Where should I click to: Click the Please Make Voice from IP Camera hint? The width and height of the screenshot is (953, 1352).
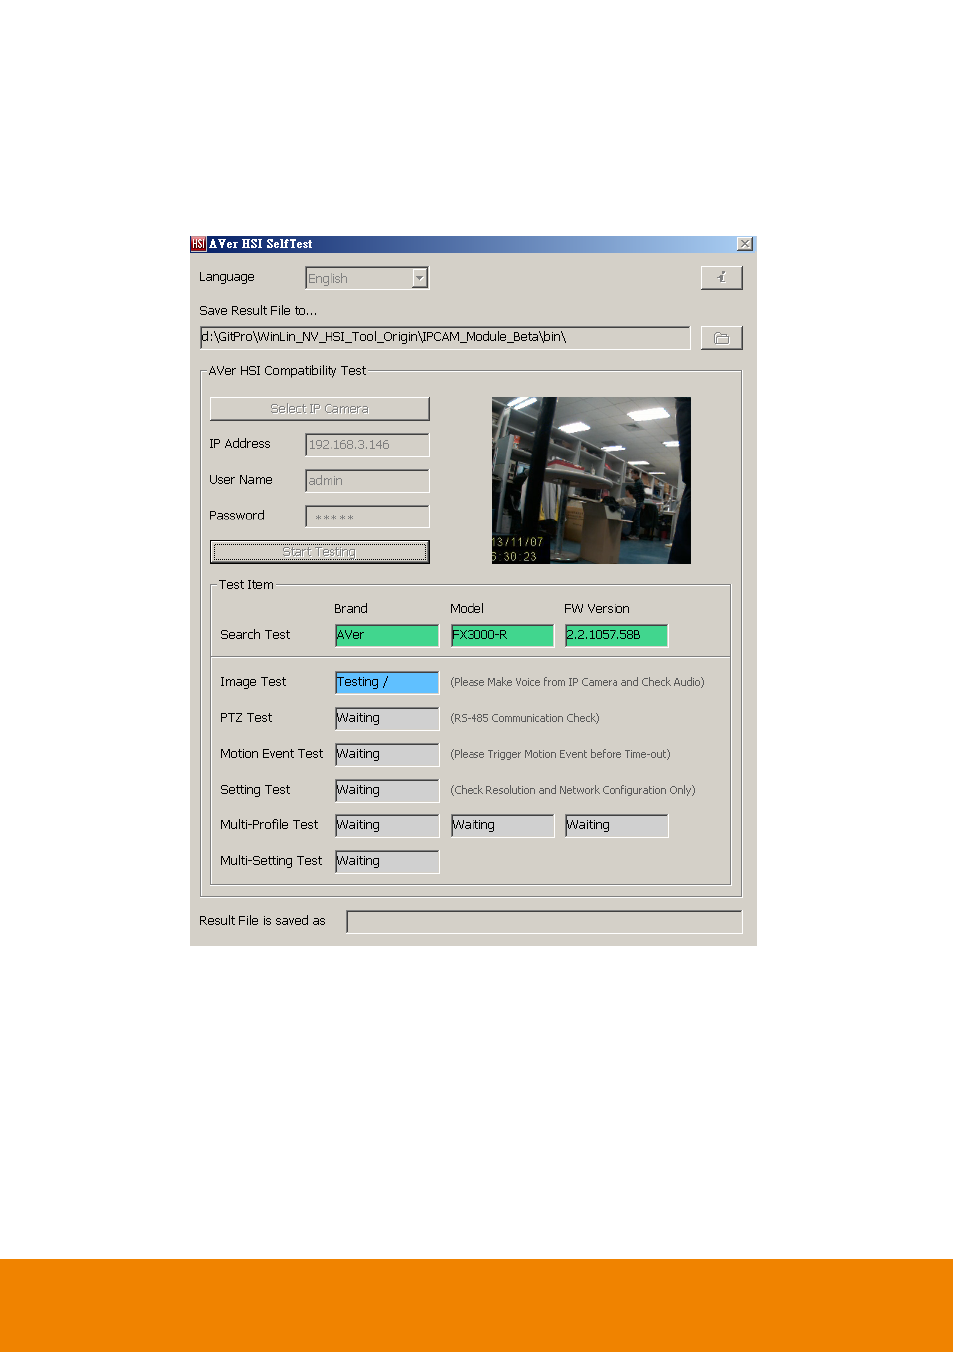coord(577,682)
